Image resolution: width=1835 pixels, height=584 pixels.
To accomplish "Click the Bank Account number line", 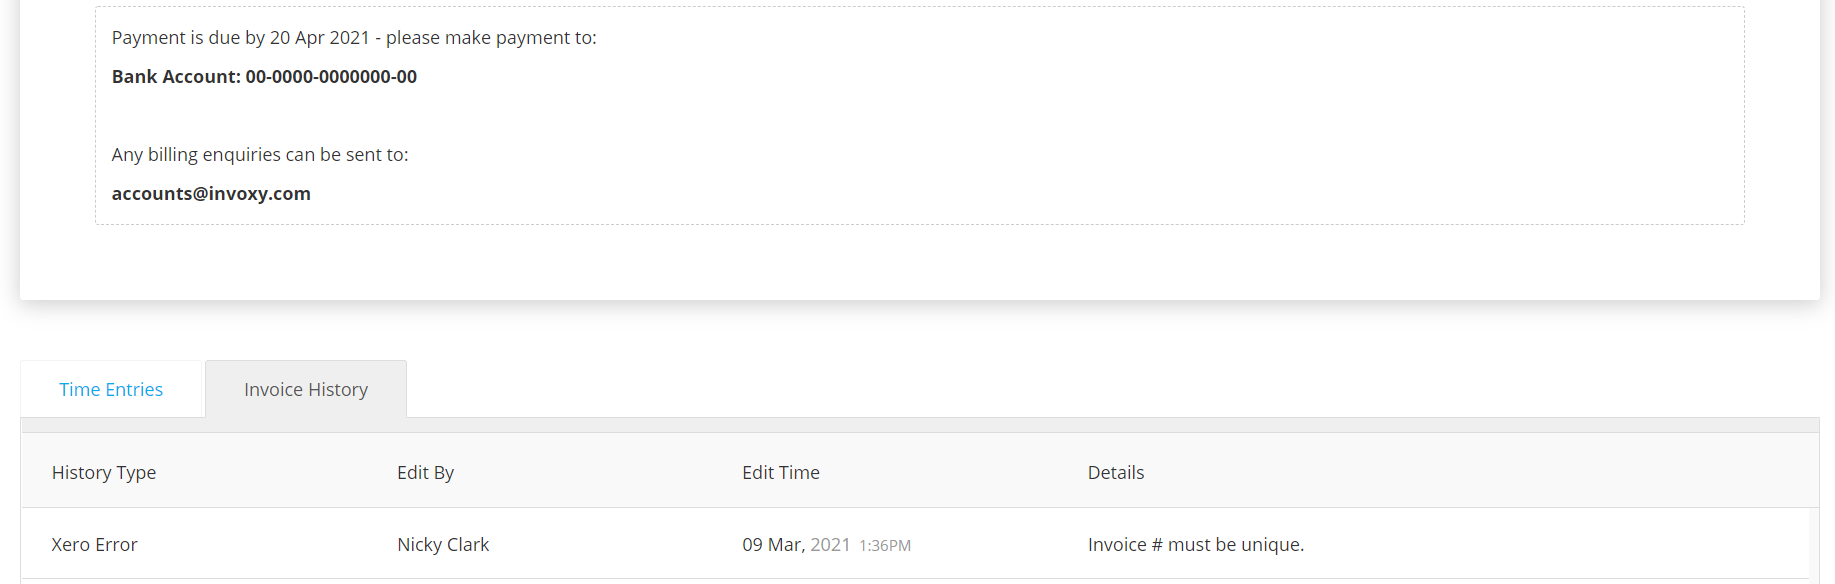I will click(x=264, y=77).
